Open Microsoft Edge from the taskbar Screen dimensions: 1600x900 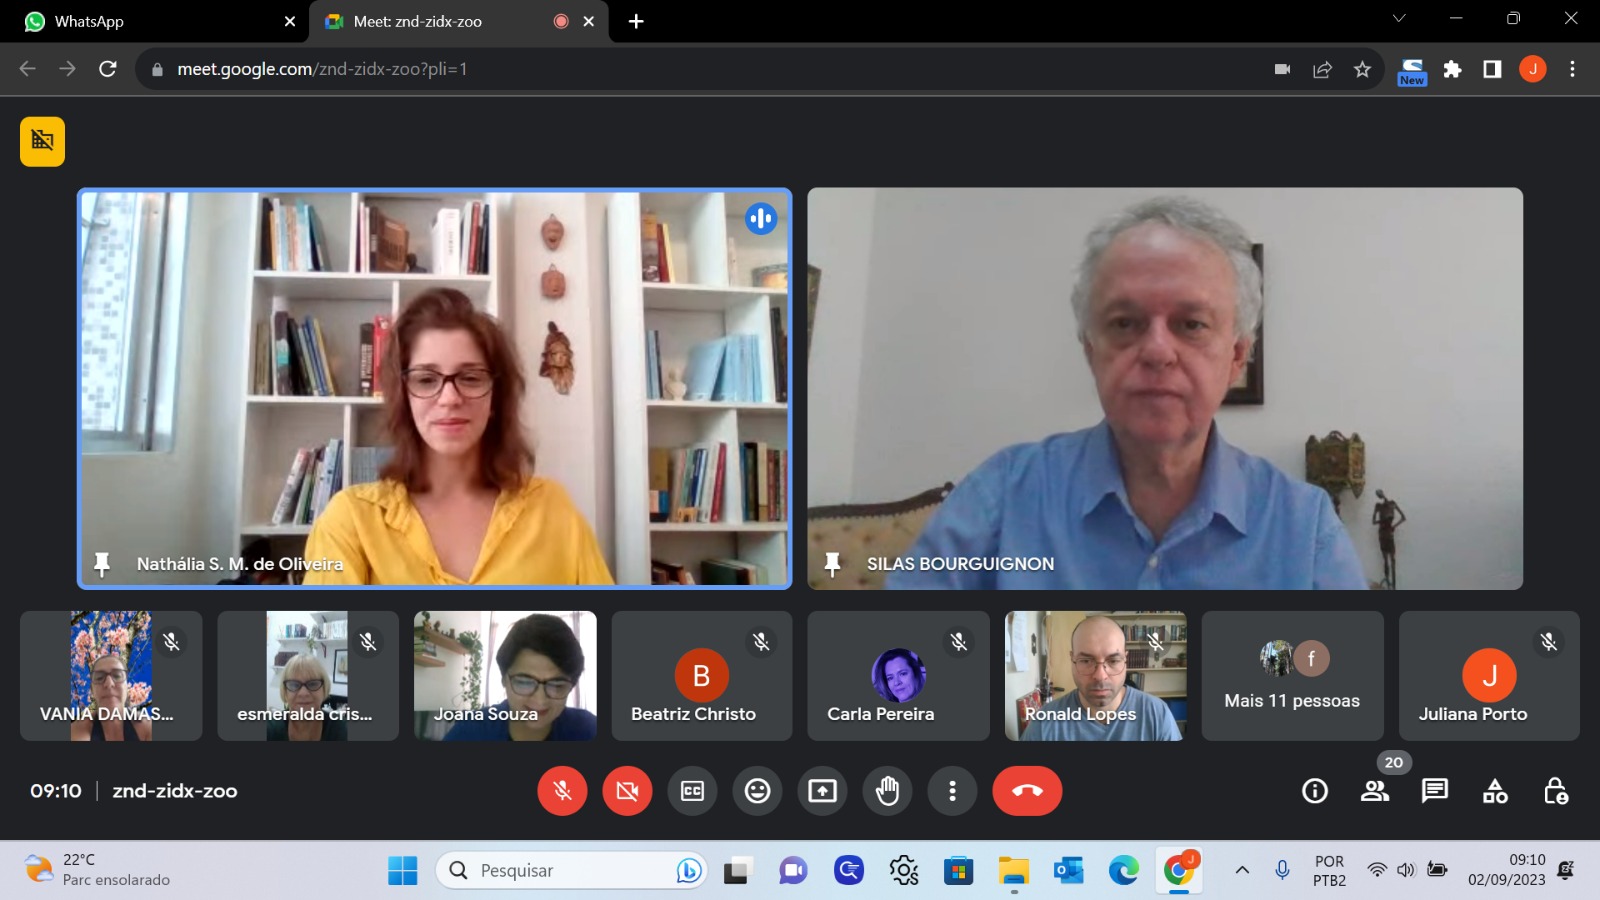pyautogui.click(x=1123, y=871)
